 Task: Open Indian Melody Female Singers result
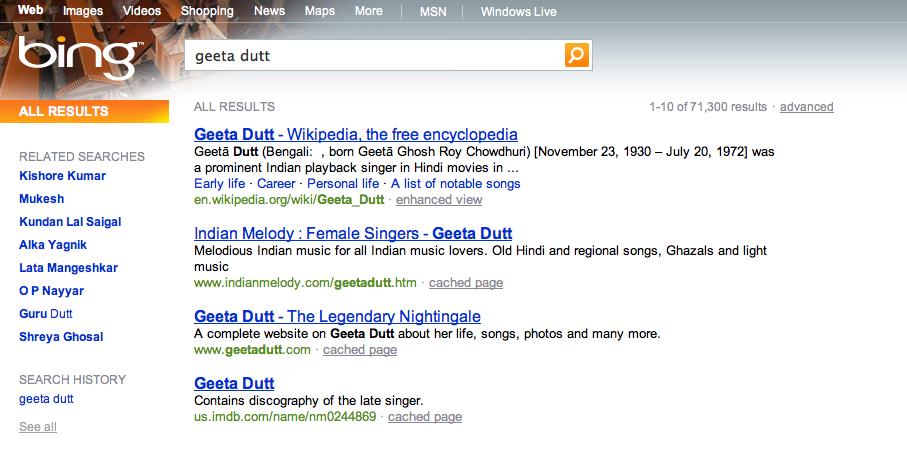pyautogui.click(x=353, y=233)
